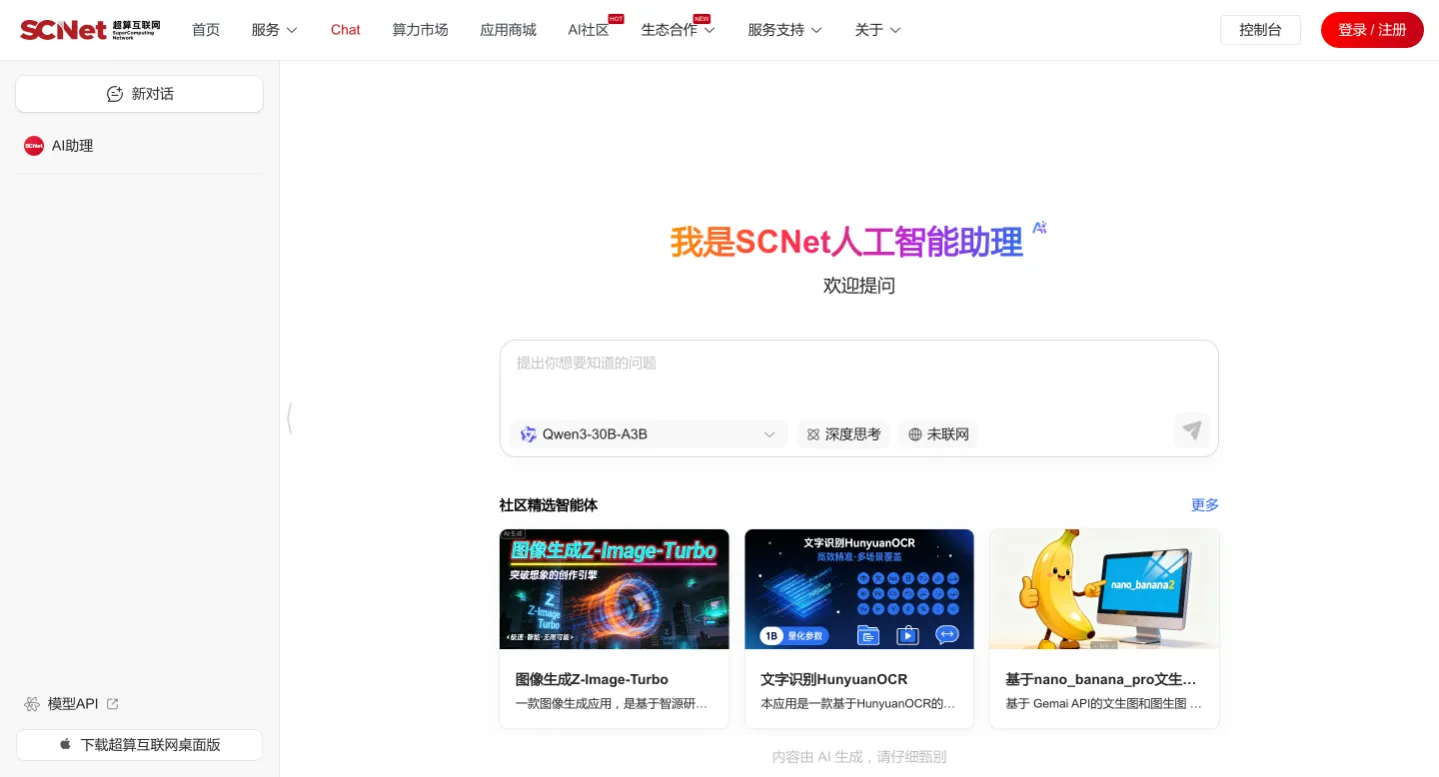The image size is (1439, 777).
Task: Enable 深度思考 deep thinking mode
Action: pos(843,434)
